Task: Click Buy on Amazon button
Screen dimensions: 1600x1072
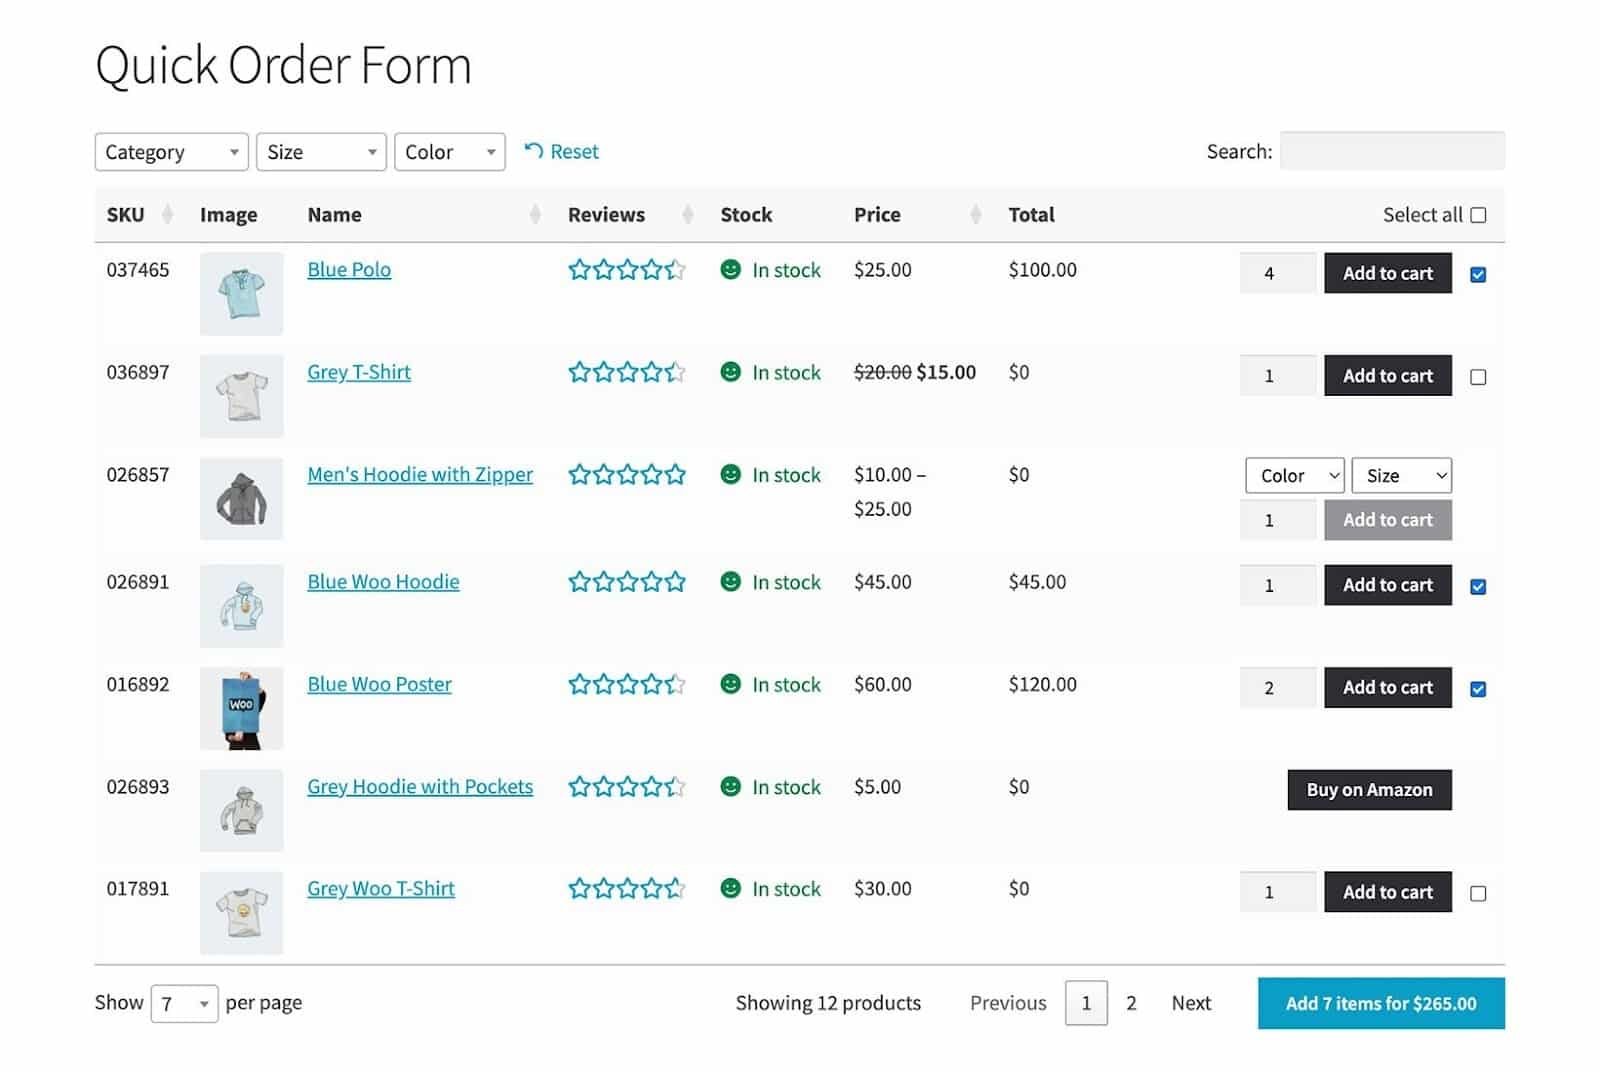Action: (x=1369, y=790)
